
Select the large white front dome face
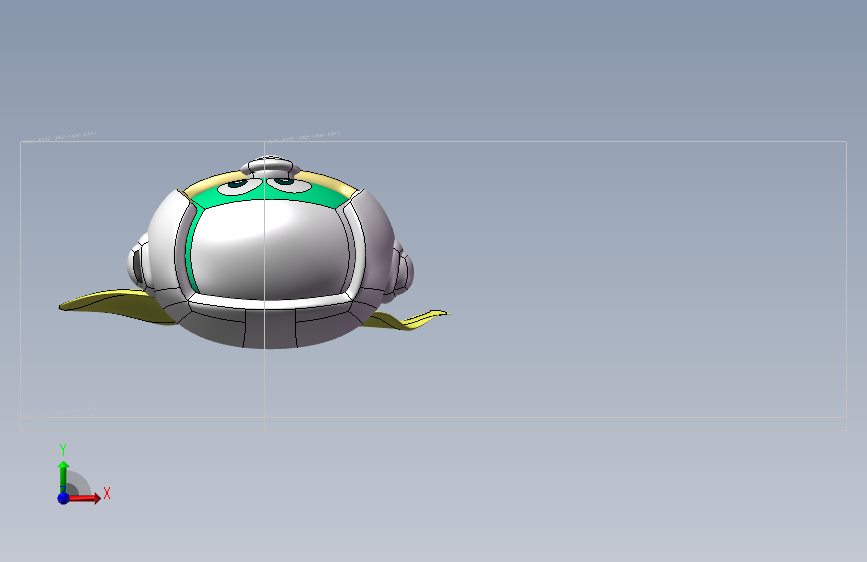(x=271, y=250)
